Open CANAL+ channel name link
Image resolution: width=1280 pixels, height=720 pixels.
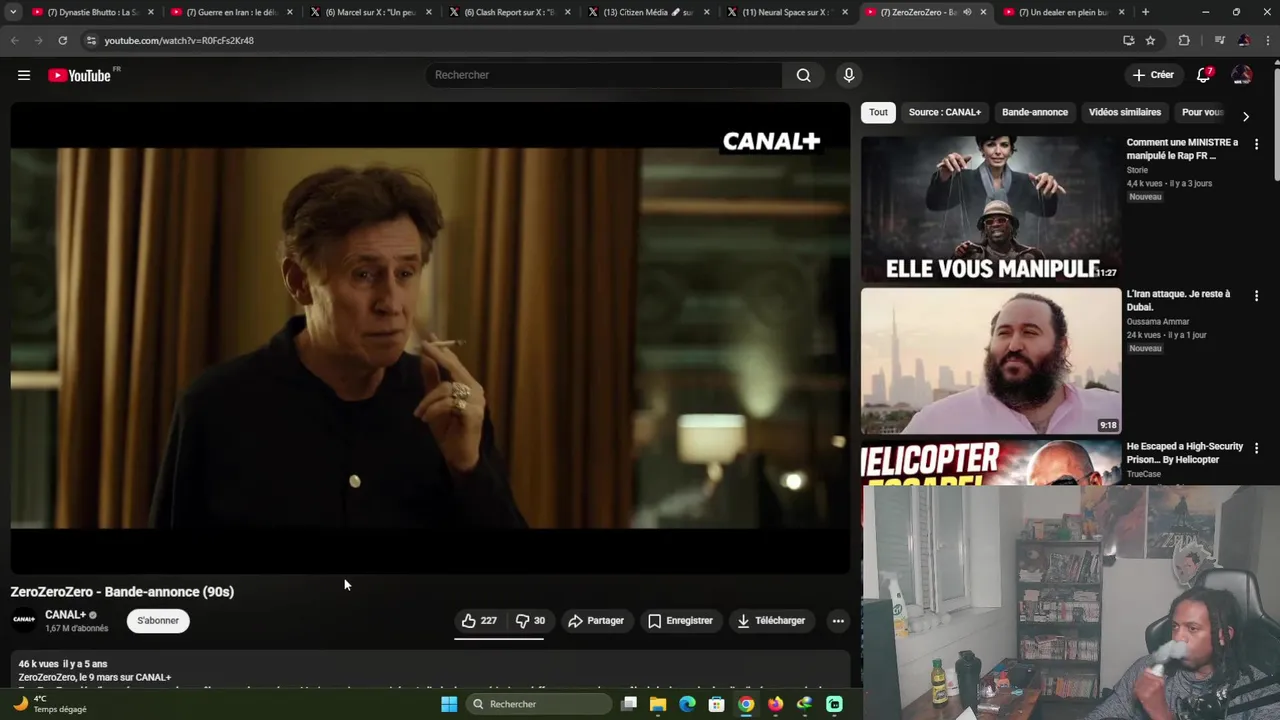pyautogui.click(x=65, y=615)
